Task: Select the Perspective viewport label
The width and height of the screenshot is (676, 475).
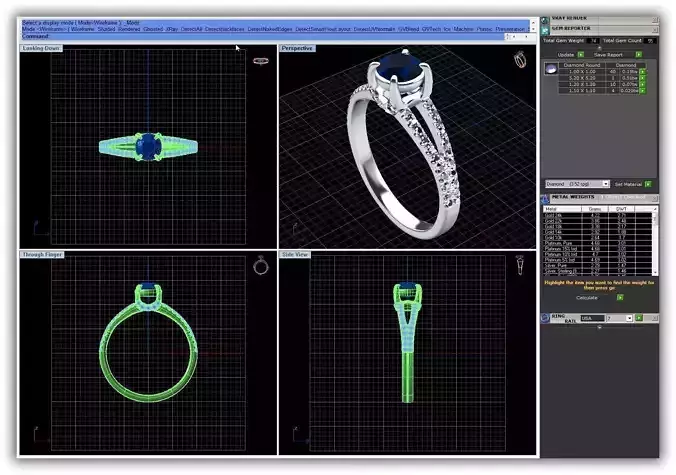Action: pyautogui.click(x=297, y=48)
